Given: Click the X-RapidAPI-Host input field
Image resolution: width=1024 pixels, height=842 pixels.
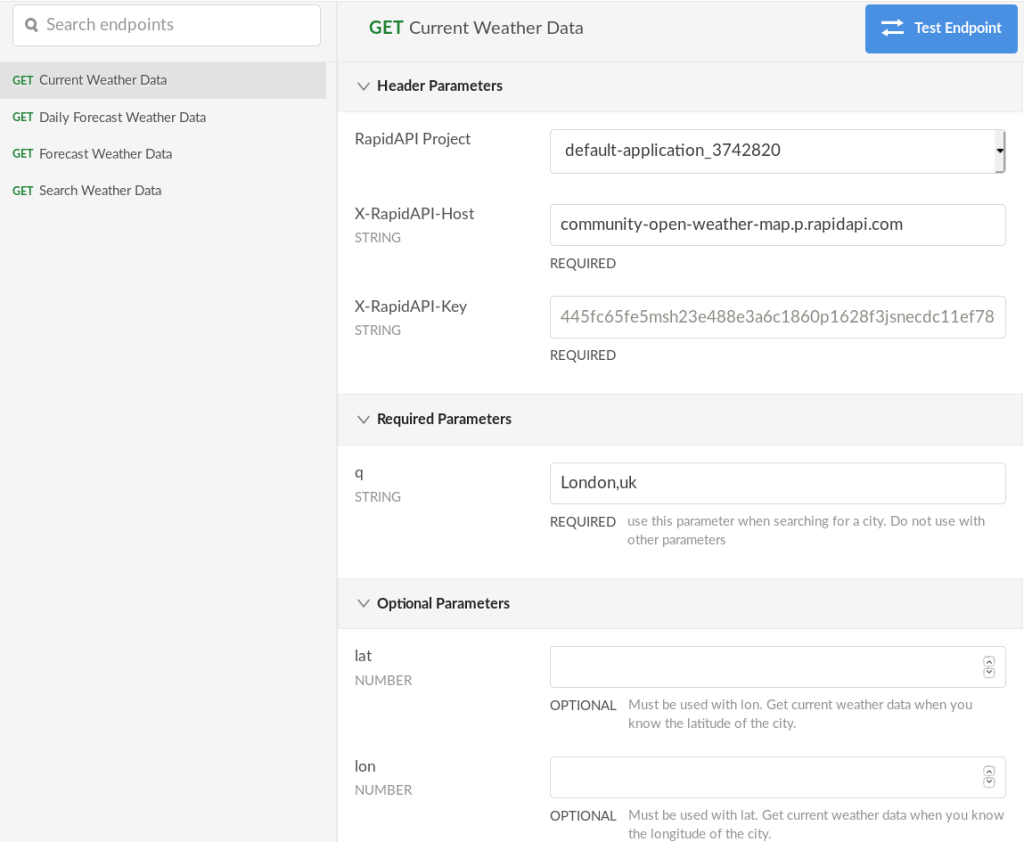Looking at the screenshot, I should [x=777, y=225].
